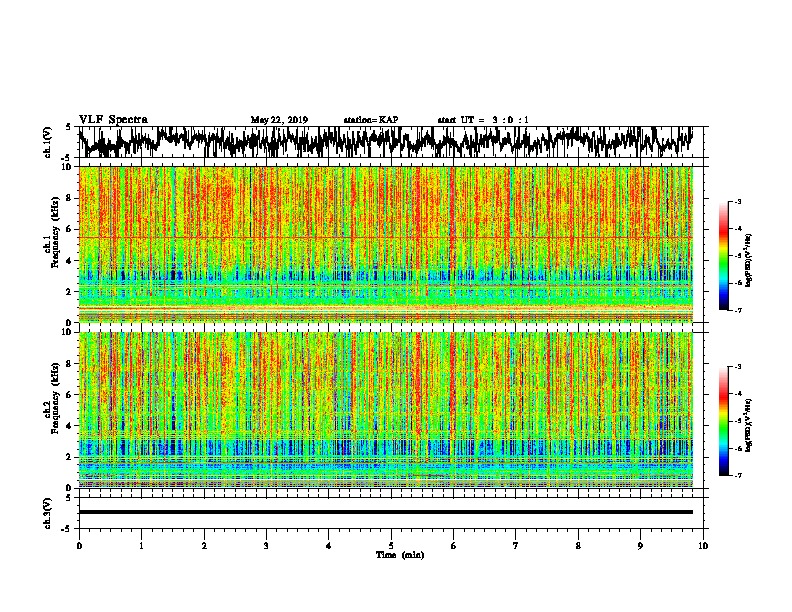Click the "8" minute time axis label

[578, 546]
